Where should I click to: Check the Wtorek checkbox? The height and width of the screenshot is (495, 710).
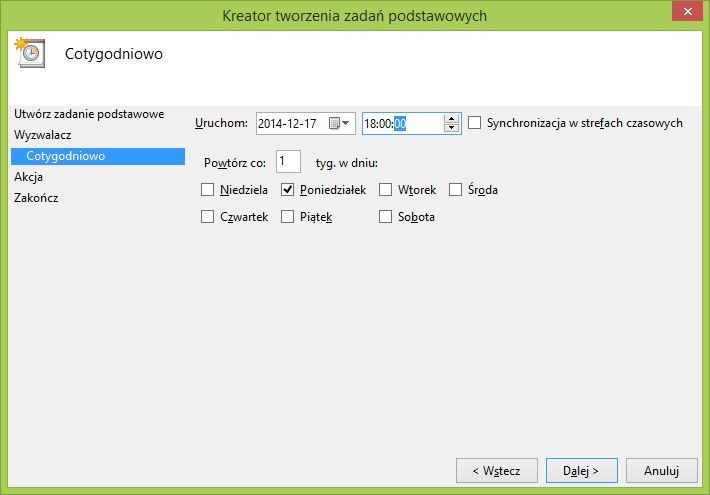tap(385, 189)
